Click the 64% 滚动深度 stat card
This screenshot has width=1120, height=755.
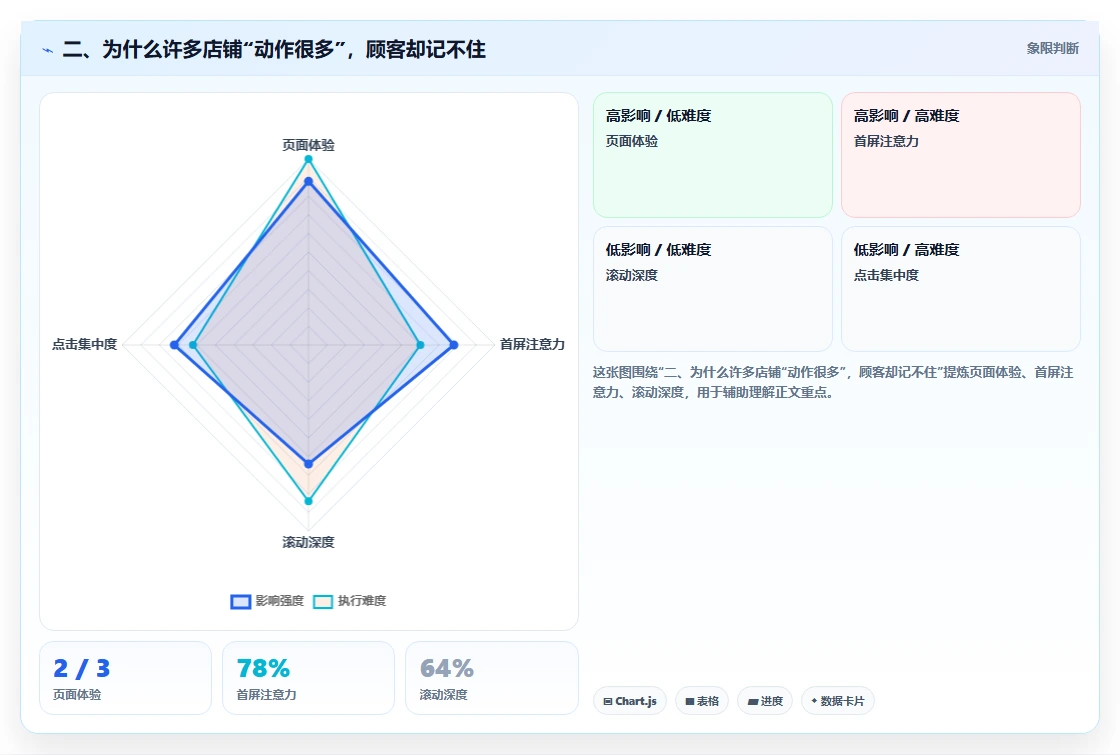[x=491, y=678]
